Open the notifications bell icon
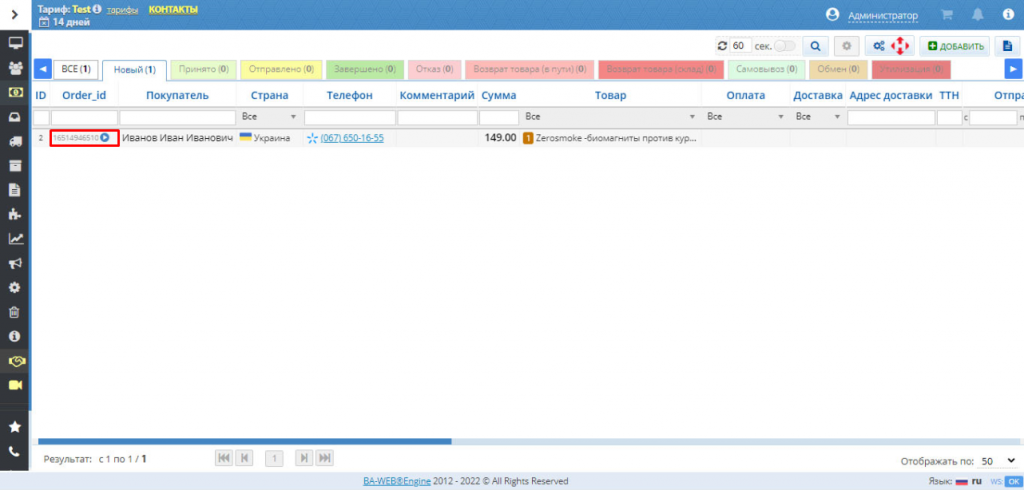Screen dimensions: 1024x490 click(978, 14)
